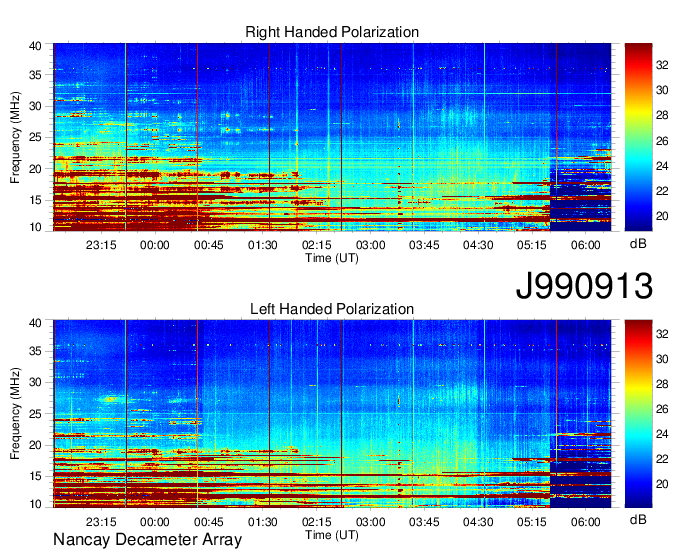Choose 30 MHz frequency tick on Left Handed plot
The height and width of the screenshot is (552, 680).
coord(35,382)
